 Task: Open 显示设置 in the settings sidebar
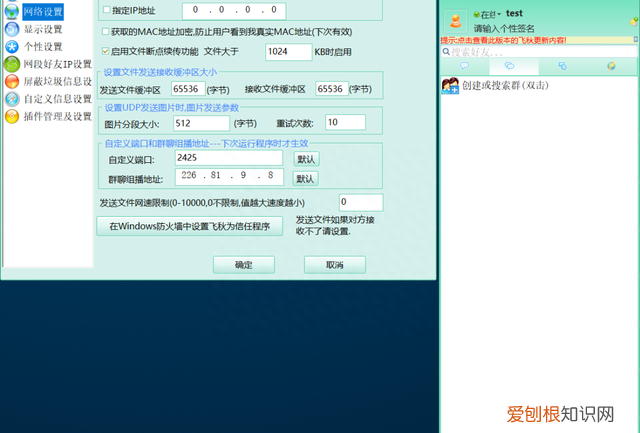pos(43,29)
